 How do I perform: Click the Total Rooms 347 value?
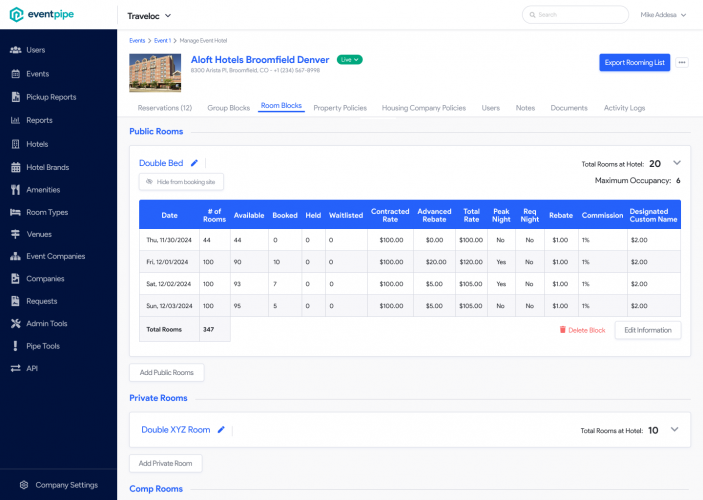[x=208, y=329]
